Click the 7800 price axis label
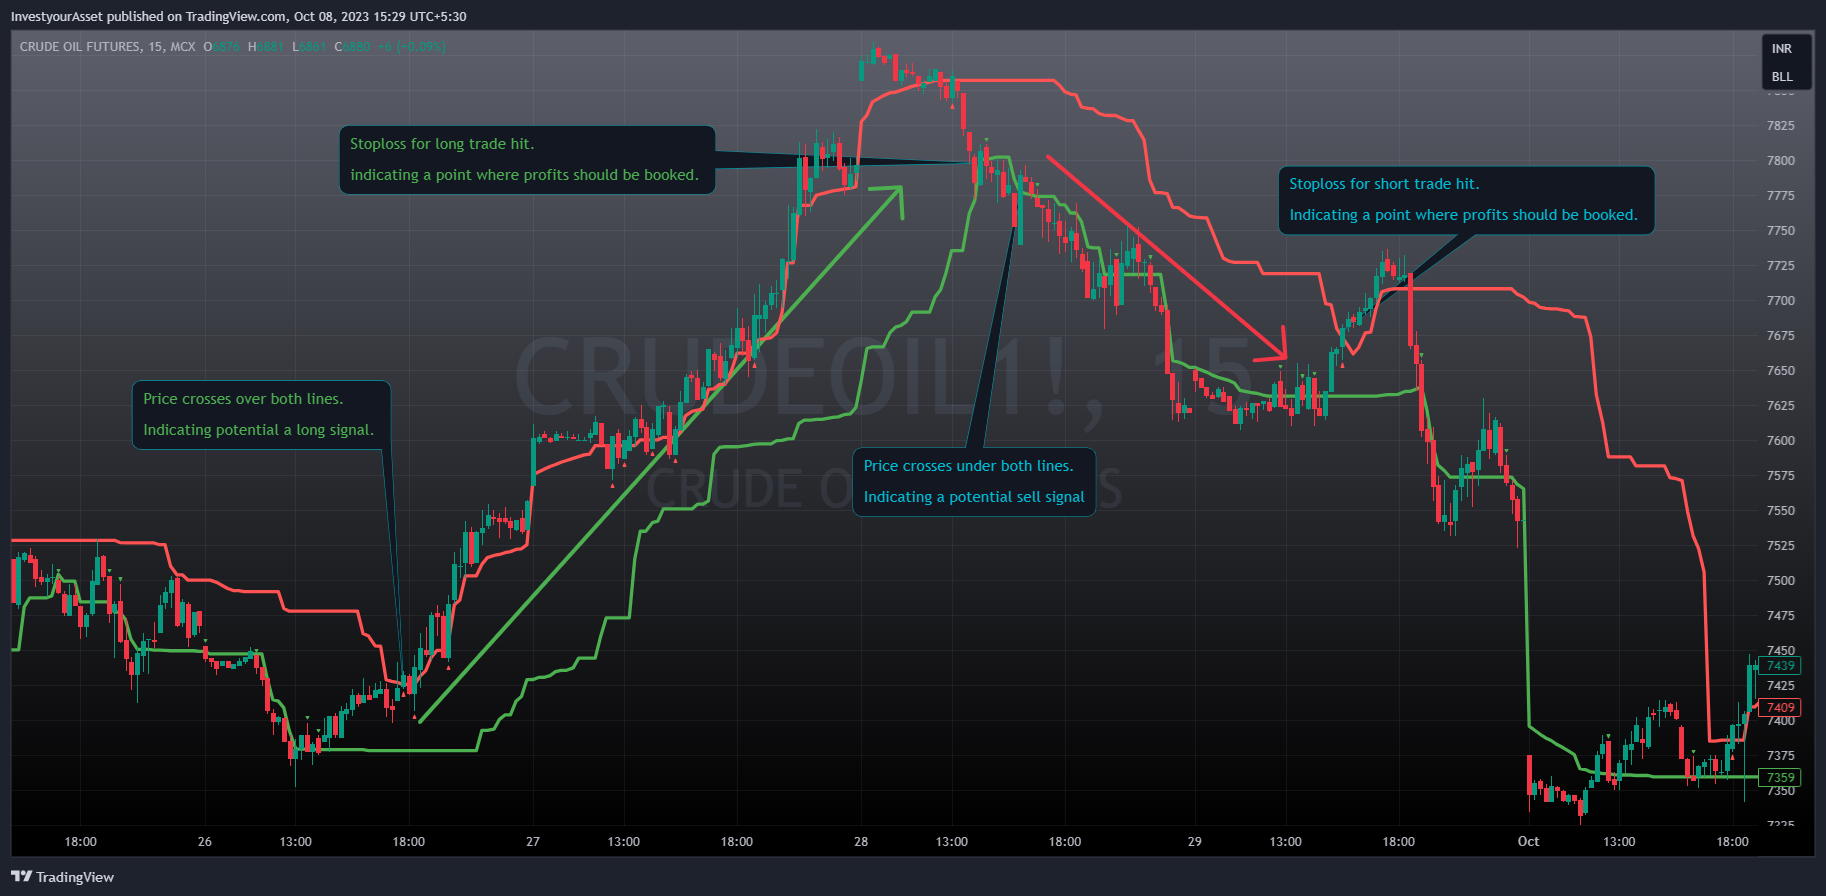This screenshot has width=1826, height=896. 1780,161
